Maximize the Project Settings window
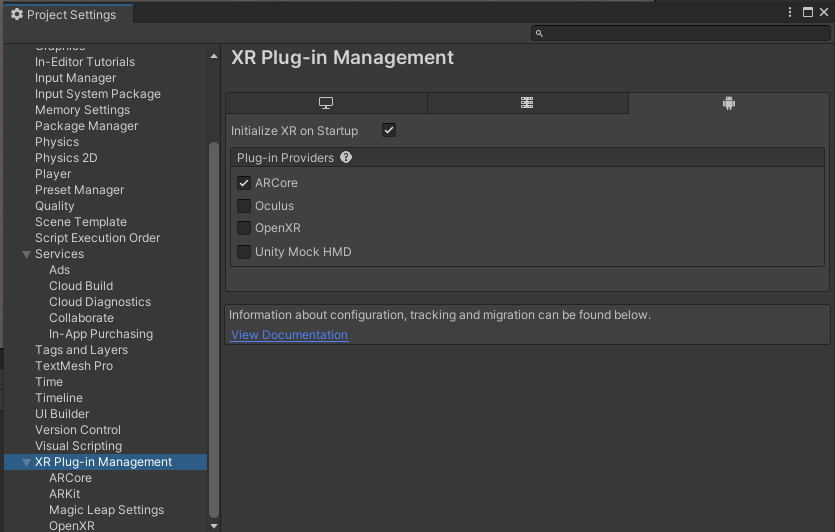This screenshot has height=532, width=835. point(808,12)
